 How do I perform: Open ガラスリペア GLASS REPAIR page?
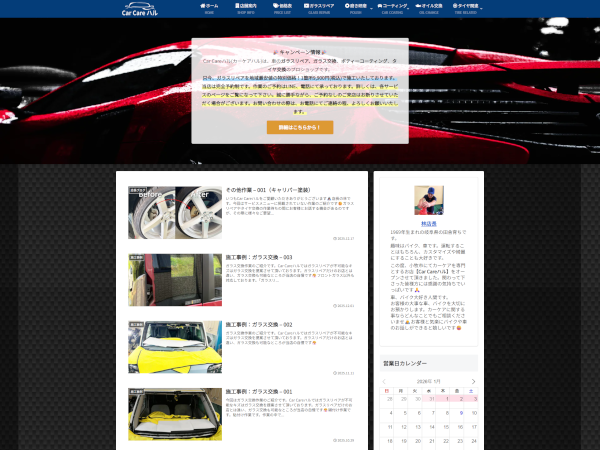(321, 9)
